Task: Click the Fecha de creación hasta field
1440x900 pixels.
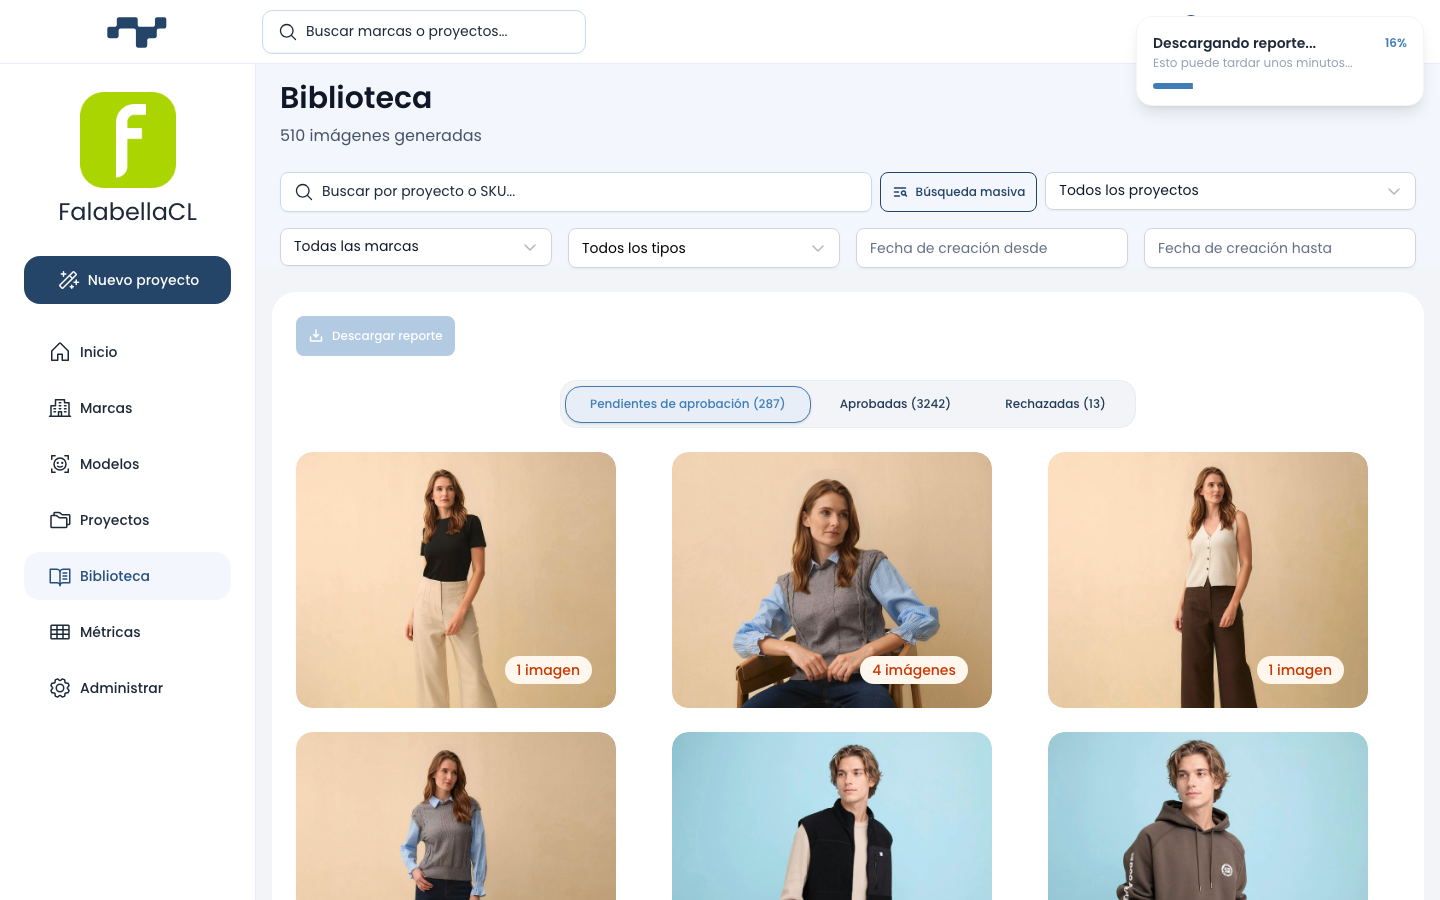Action: pyautogui.click(x=1280, y=248)
